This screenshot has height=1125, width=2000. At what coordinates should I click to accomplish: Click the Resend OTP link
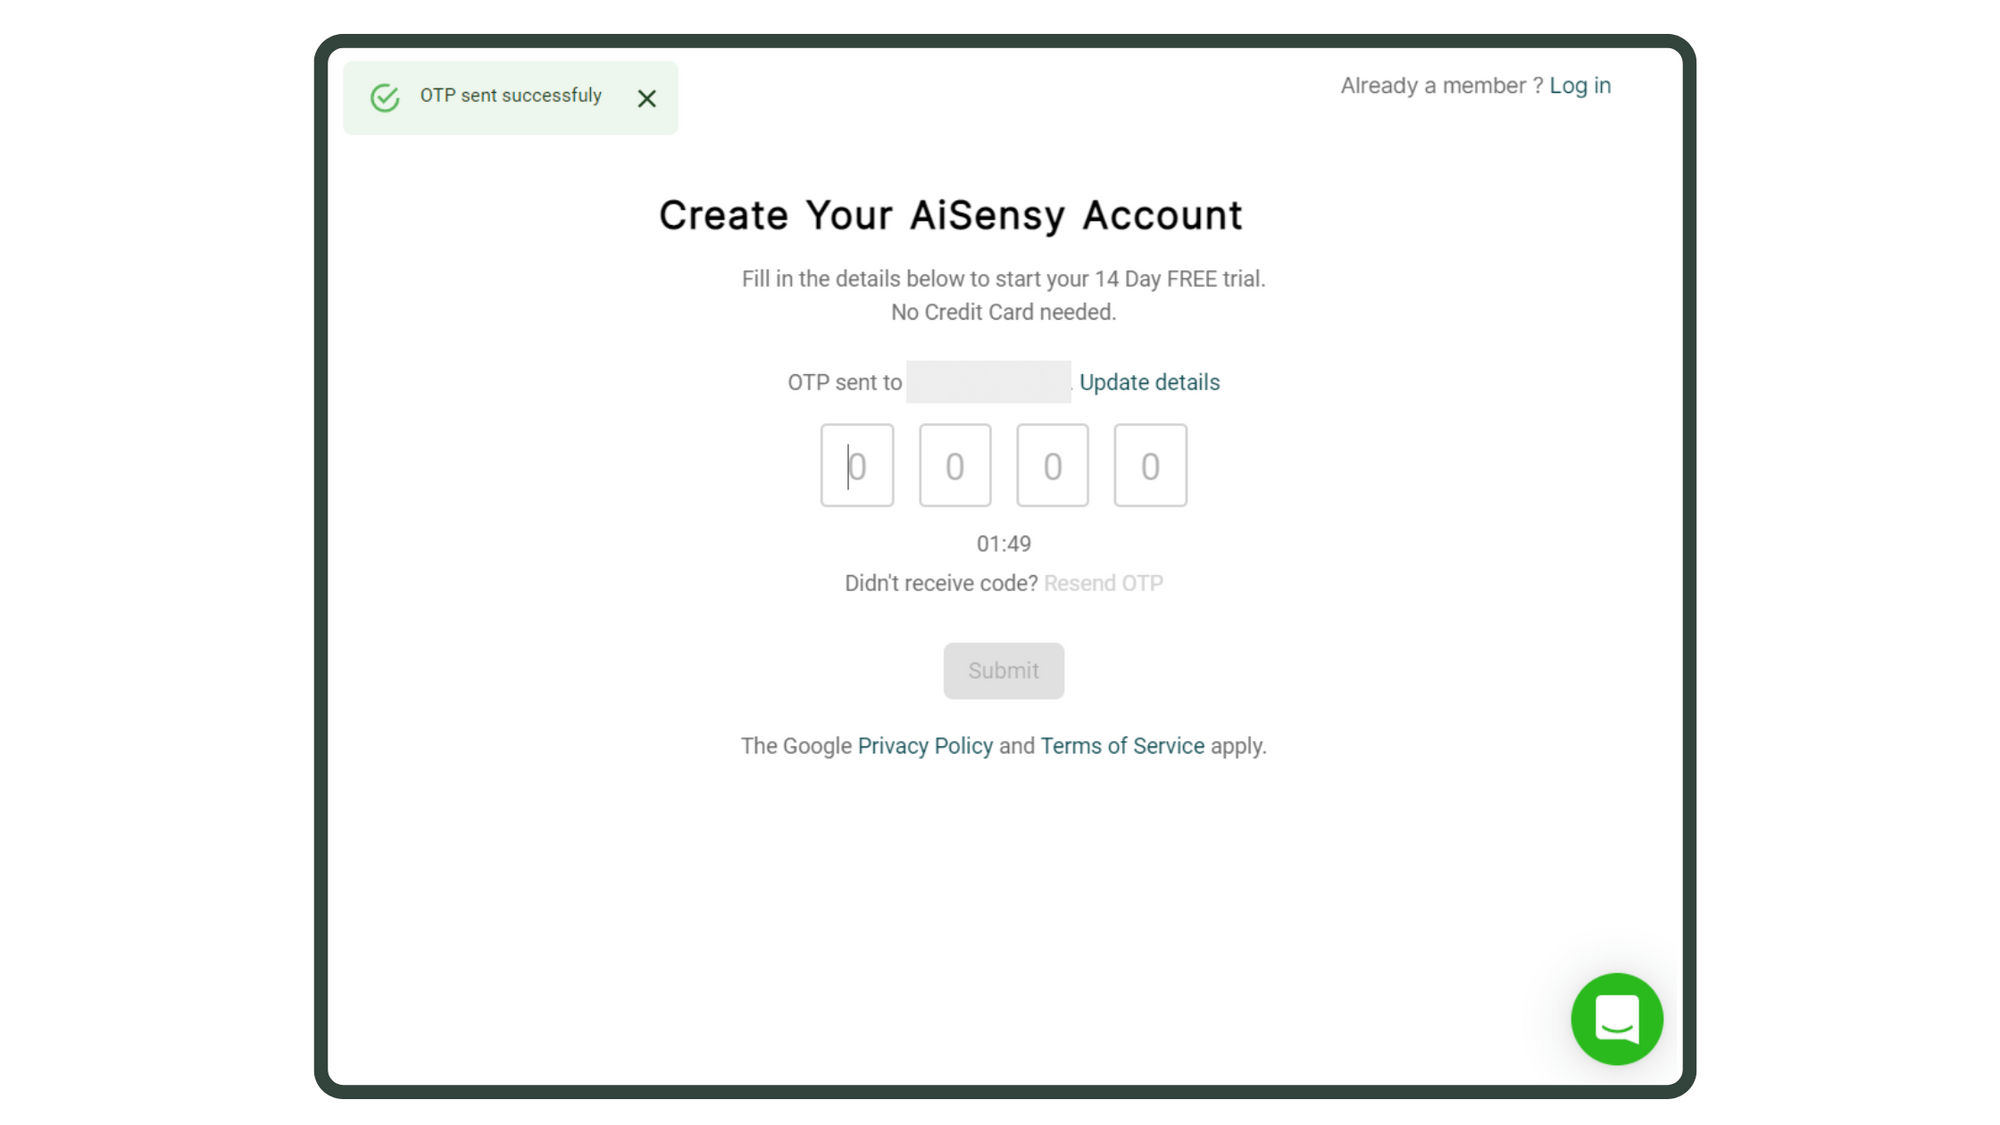[x=1103, y=583]
